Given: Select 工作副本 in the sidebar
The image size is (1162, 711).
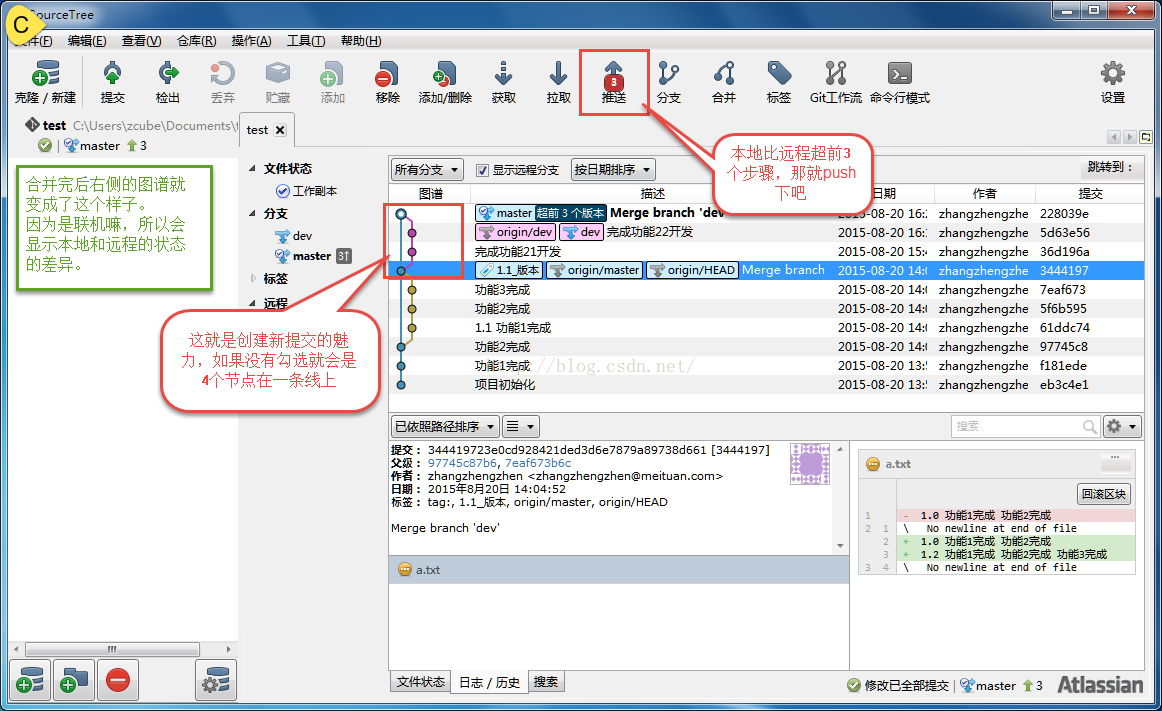Looking at the screenshot, I should pyautogui.click(x=307, y=191).
